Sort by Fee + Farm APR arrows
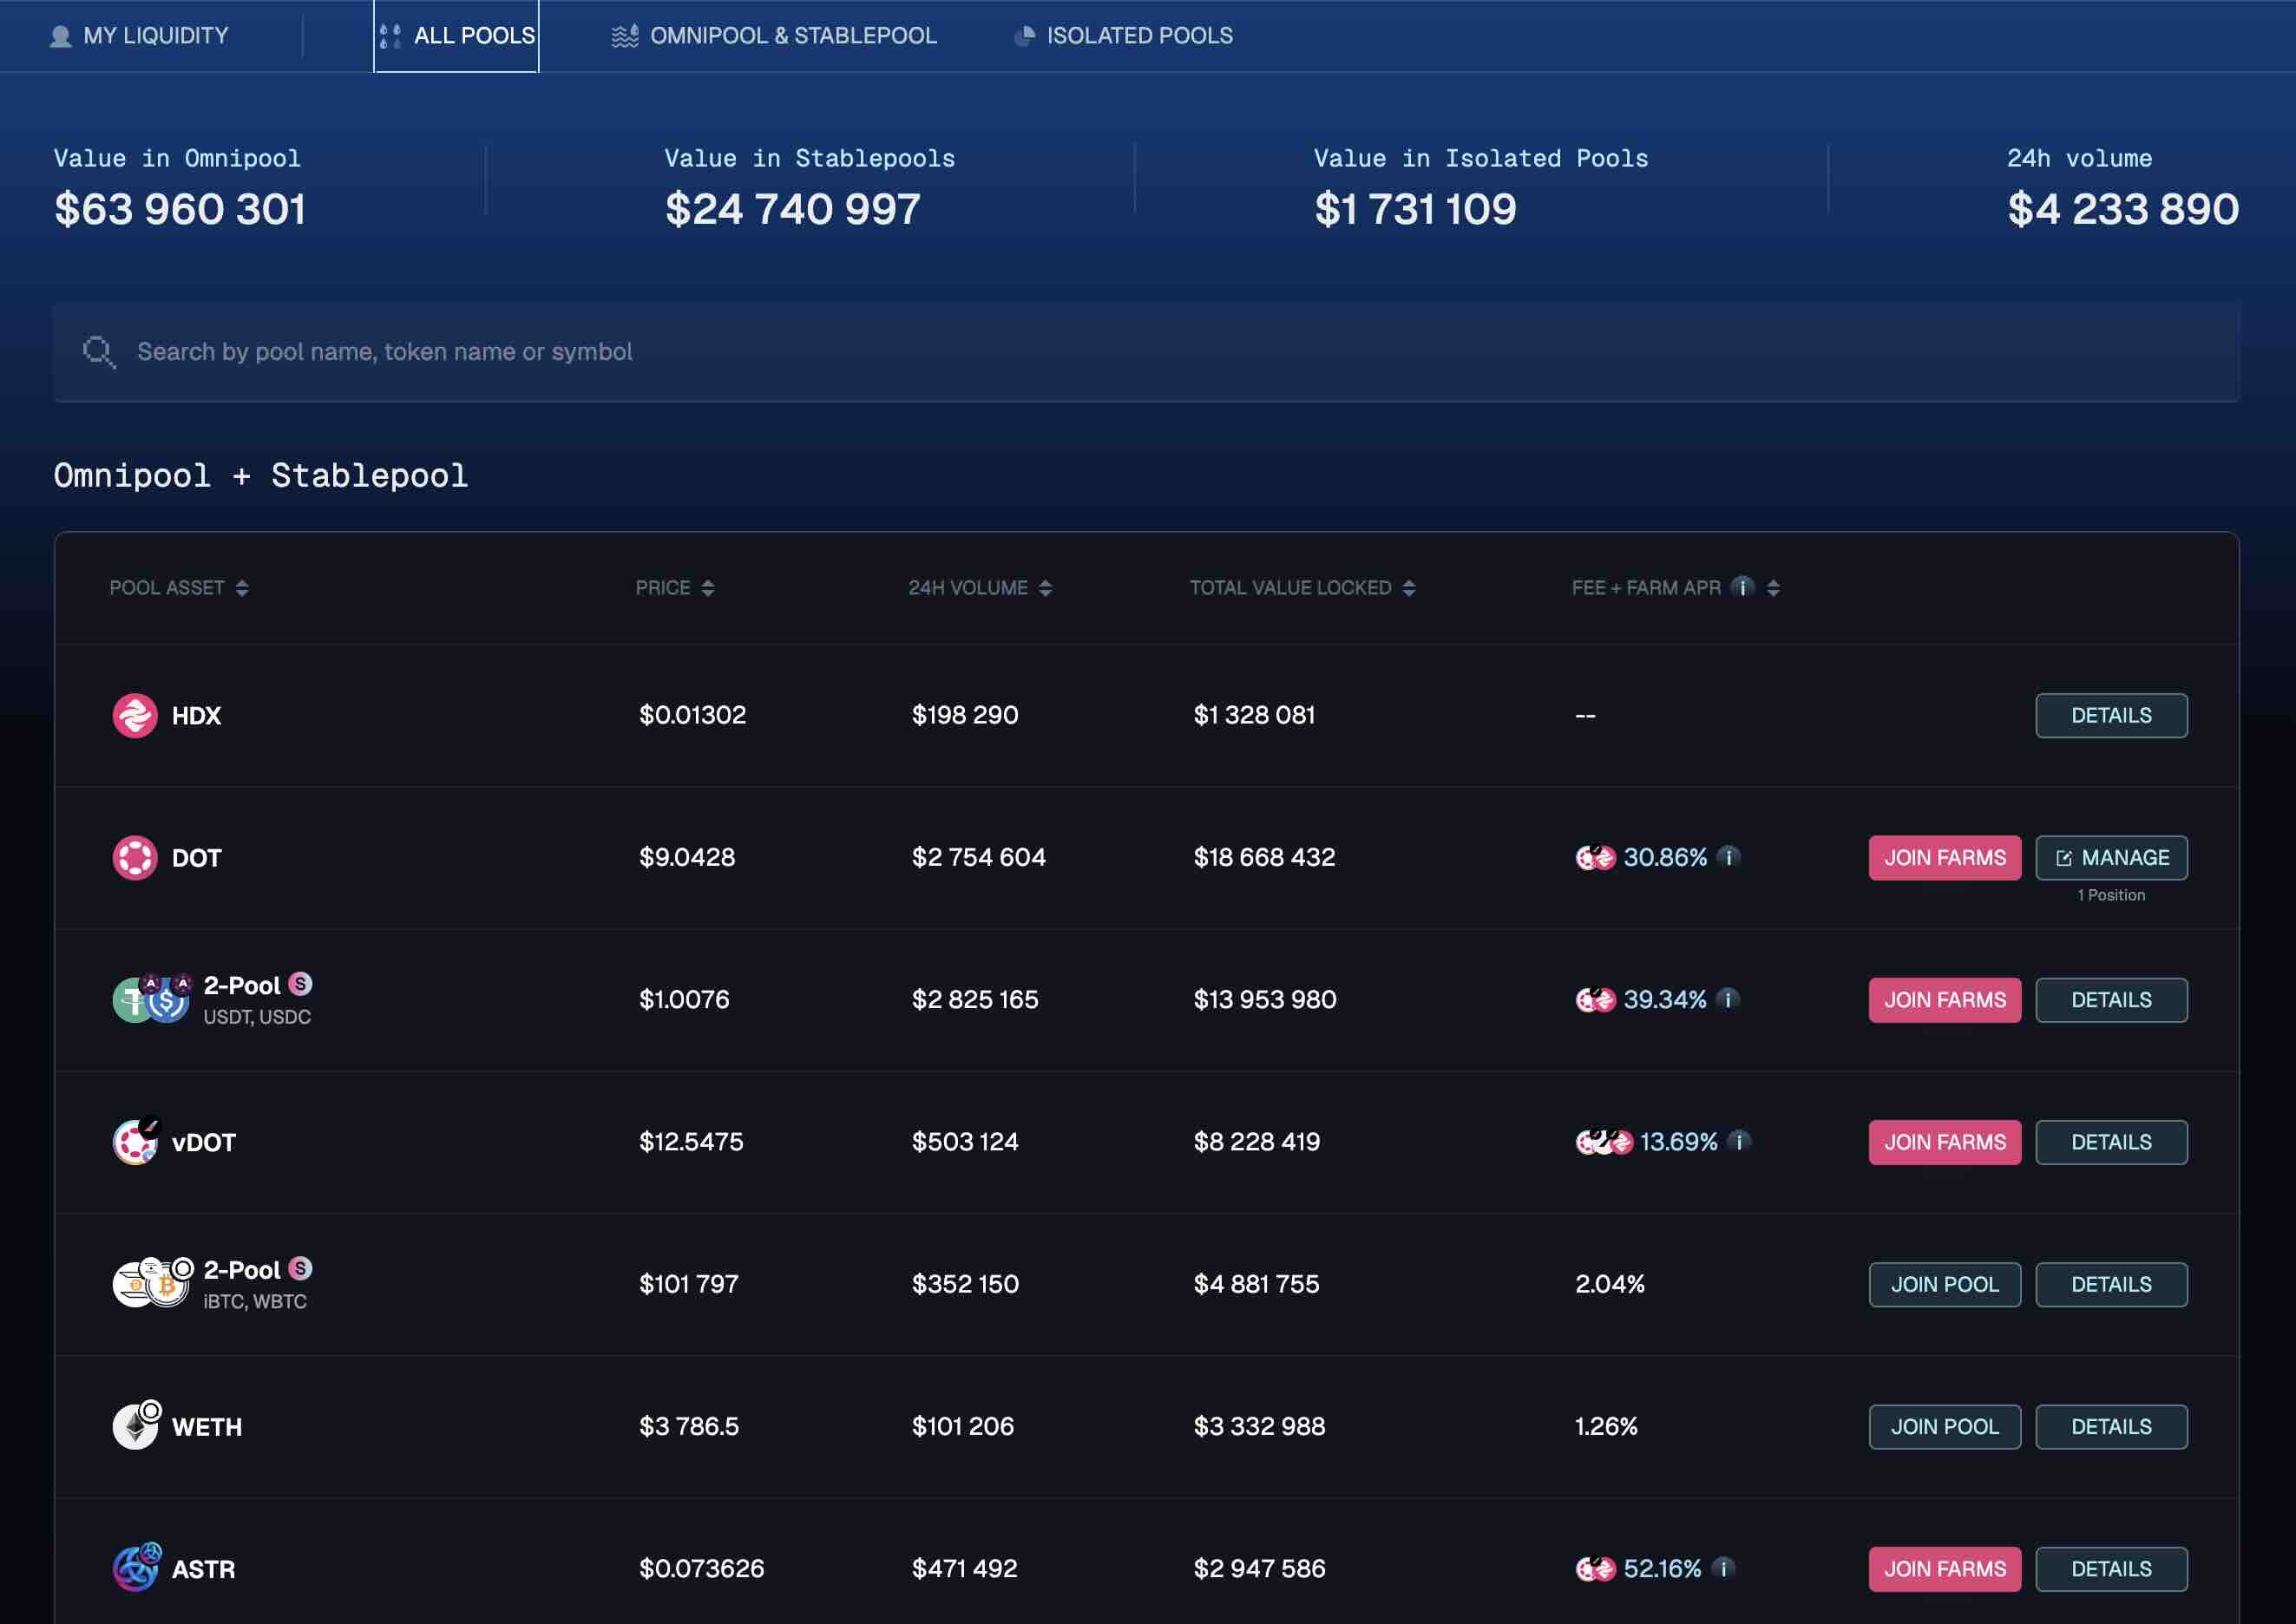Screen dimensions: 2296x1624 click(1773, 588)
